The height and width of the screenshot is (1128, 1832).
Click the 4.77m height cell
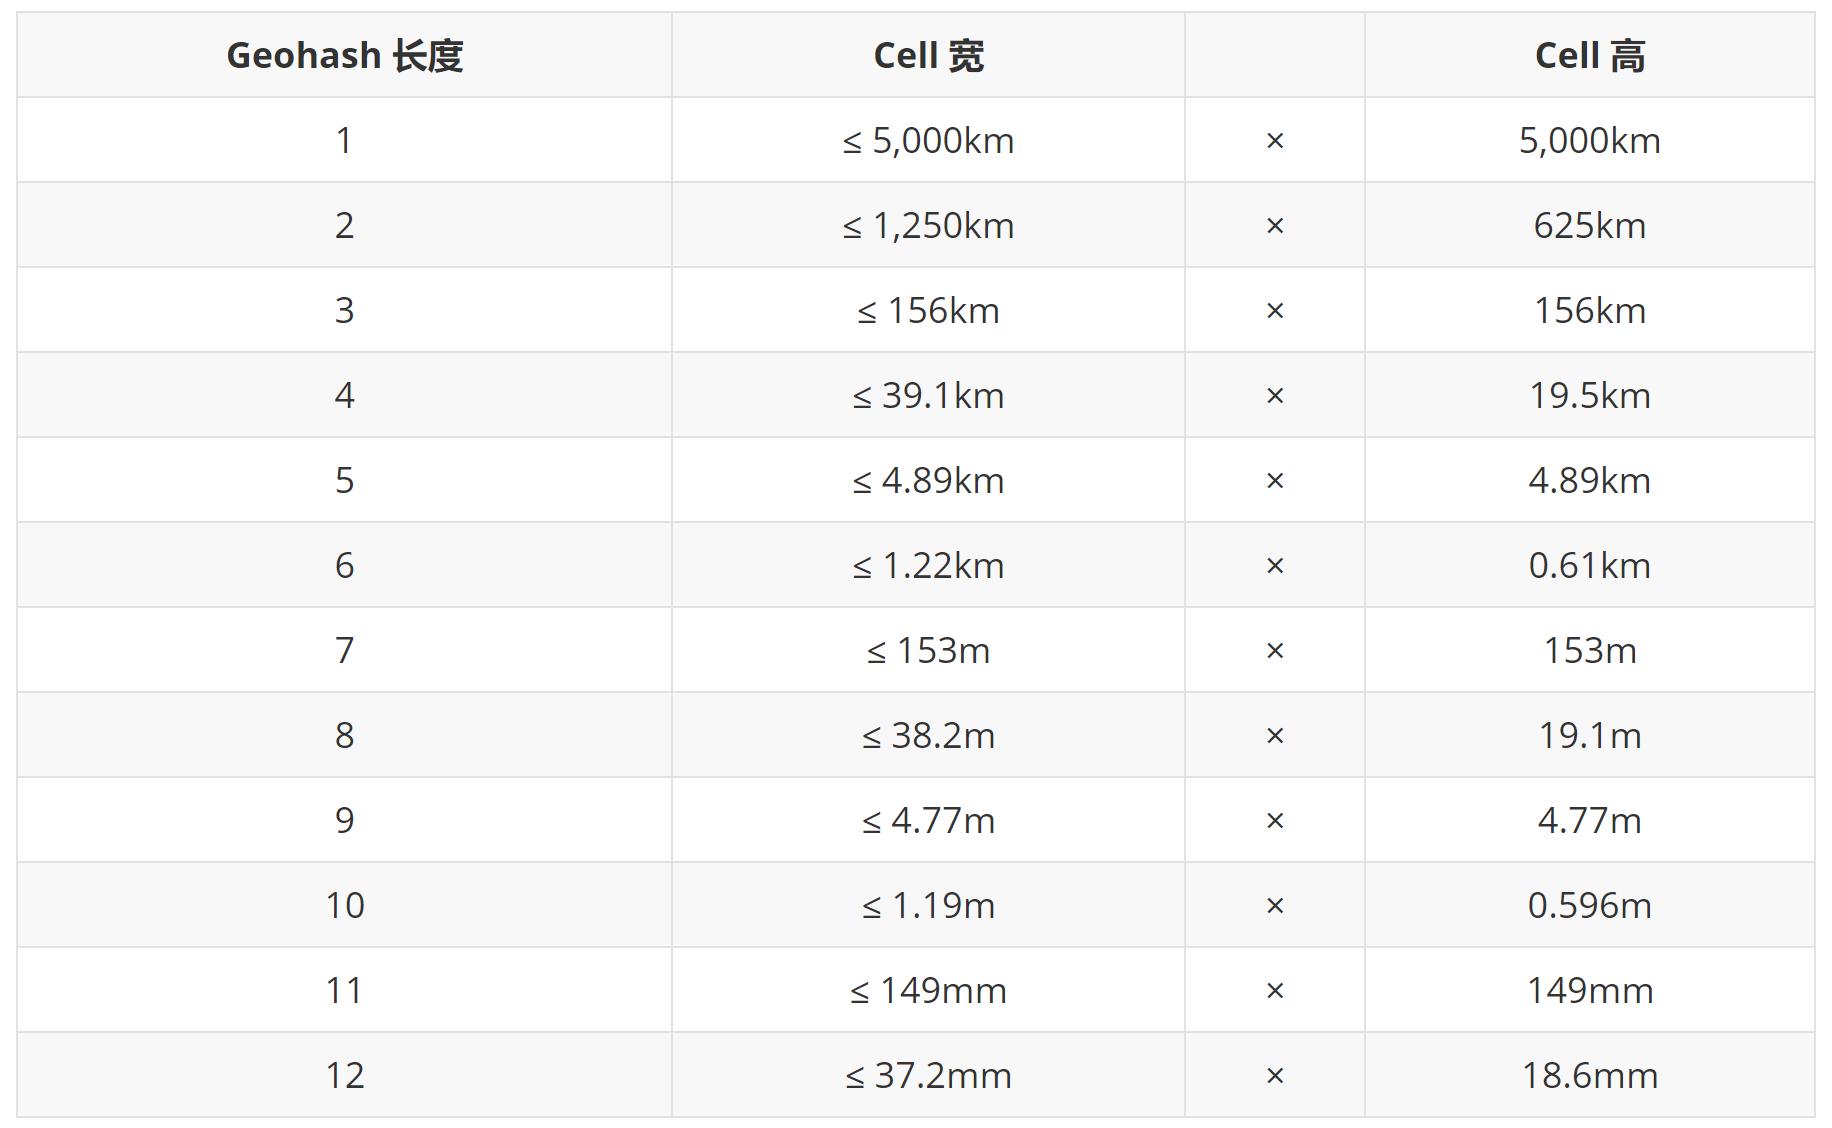coord(1589,821)
